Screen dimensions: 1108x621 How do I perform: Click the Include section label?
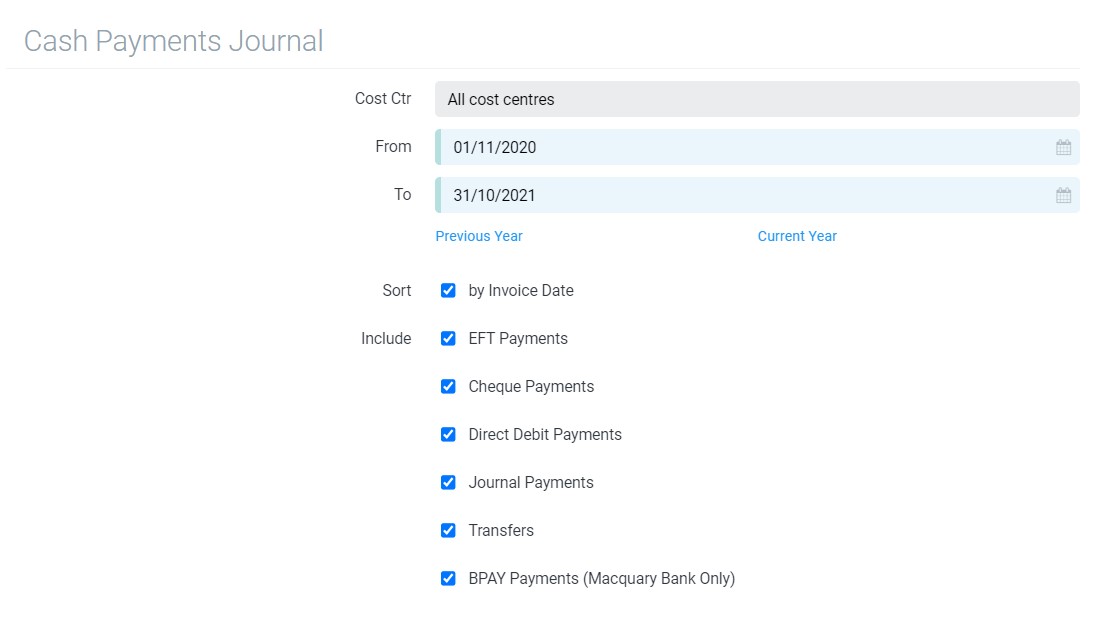[386, 338]
